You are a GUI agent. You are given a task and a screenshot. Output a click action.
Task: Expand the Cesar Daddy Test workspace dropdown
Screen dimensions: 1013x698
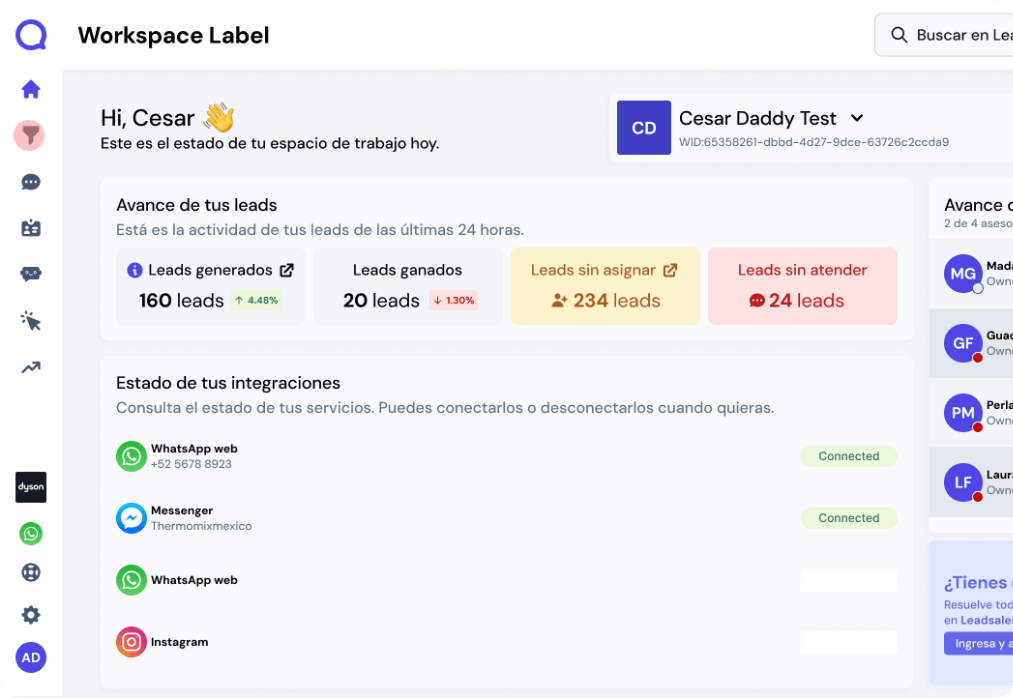857,118
